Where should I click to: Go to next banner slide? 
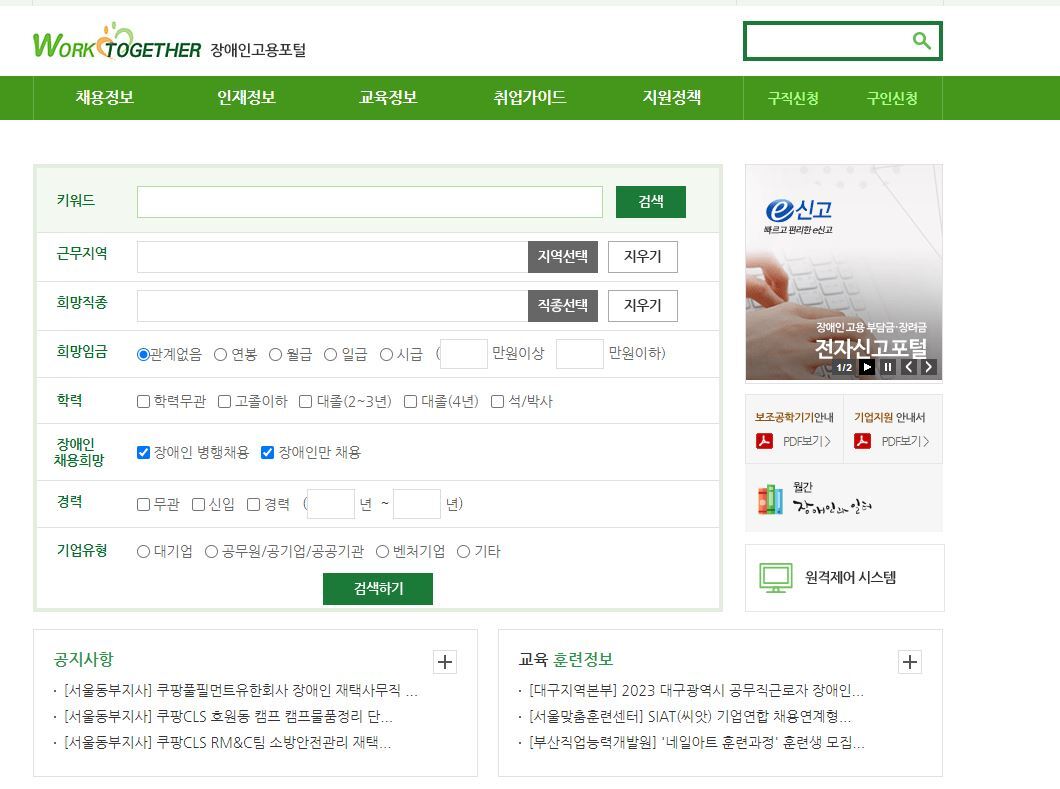tap(929, 367)
